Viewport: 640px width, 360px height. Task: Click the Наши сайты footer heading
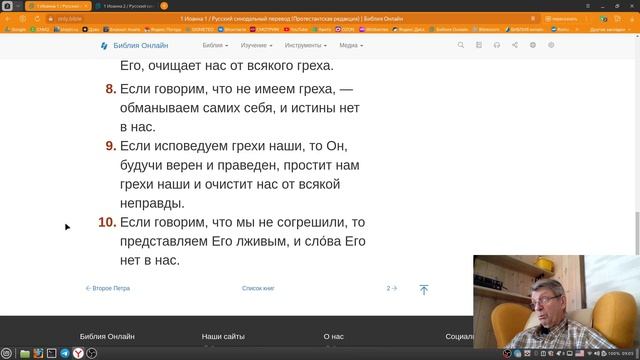(223, 337)
